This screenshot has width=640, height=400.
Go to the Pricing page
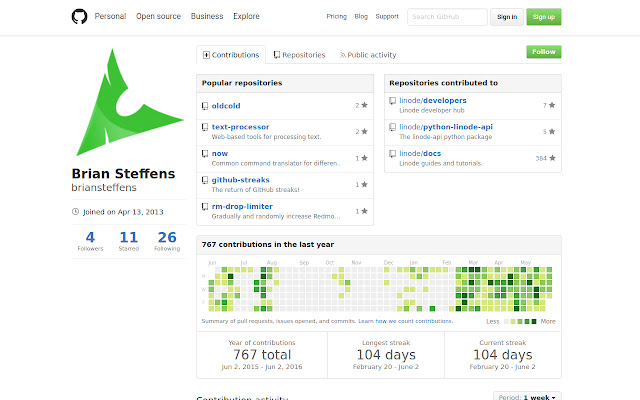pyautogui.click(x=336, y=16)
